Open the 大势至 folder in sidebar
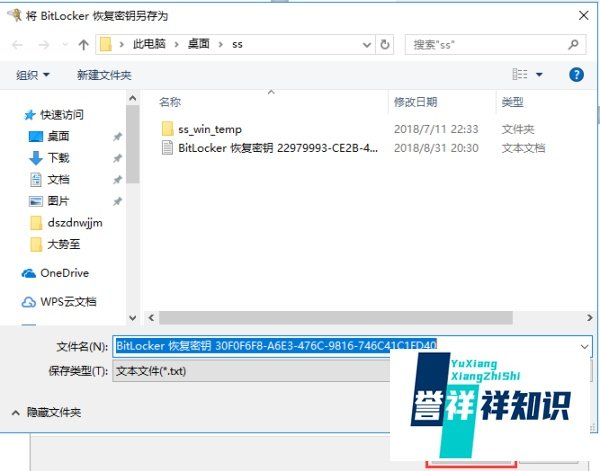The image size is (600, 471). [x=64, y=244]
